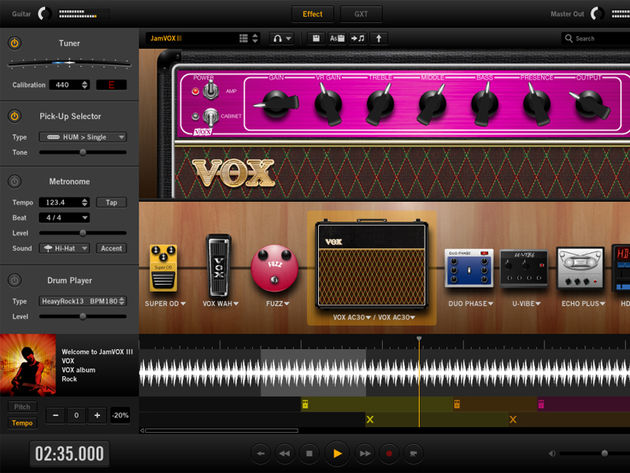Click the play transport button
The image size is (630, 473).
click(x=337, y=453)
